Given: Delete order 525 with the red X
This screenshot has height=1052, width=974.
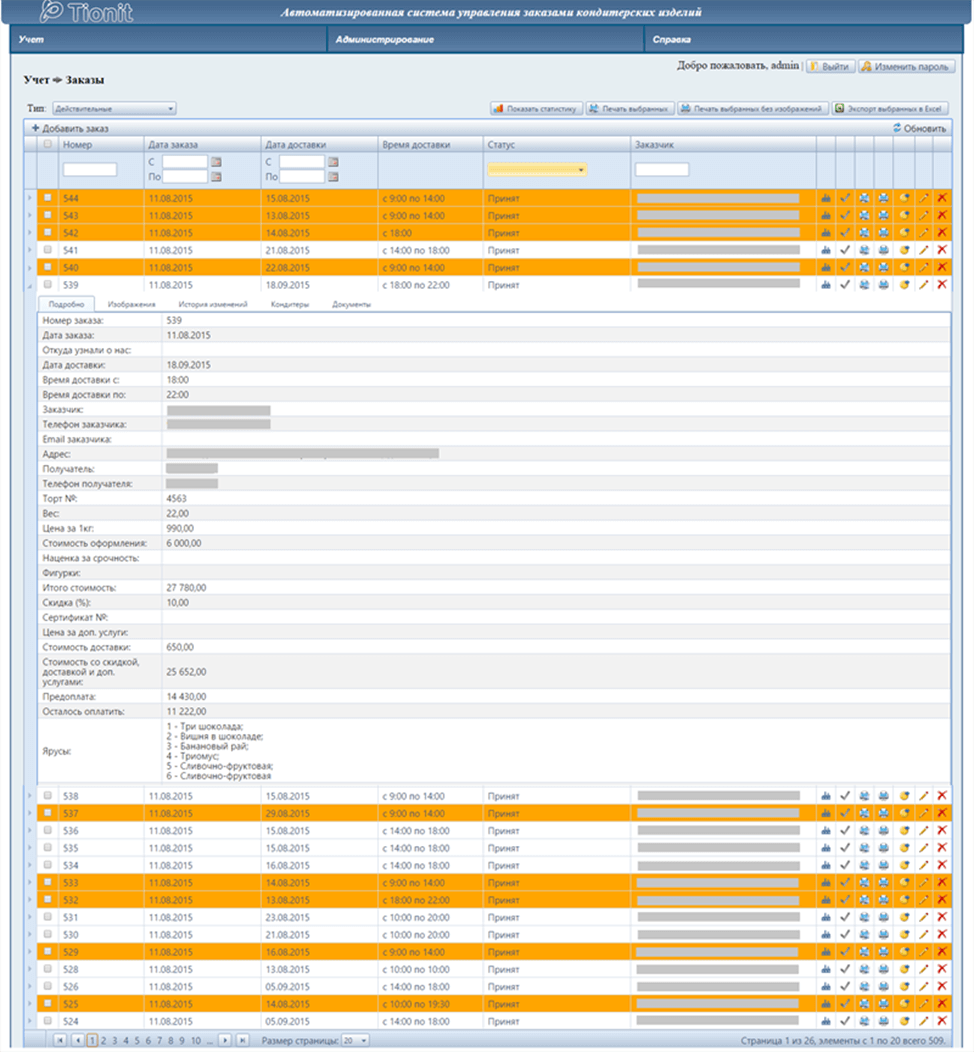Looking at the screenshot, I should [x=942, y=1004].
